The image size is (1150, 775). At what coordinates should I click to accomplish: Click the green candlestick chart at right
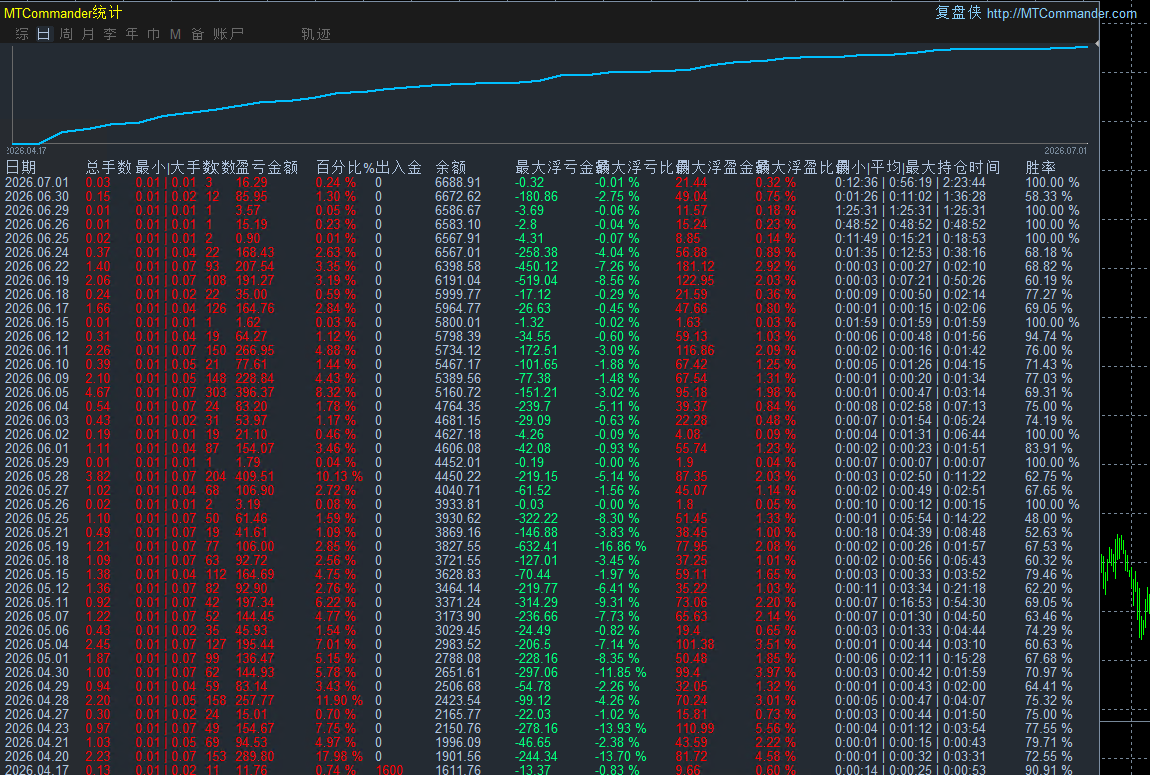pos(1126,587)
